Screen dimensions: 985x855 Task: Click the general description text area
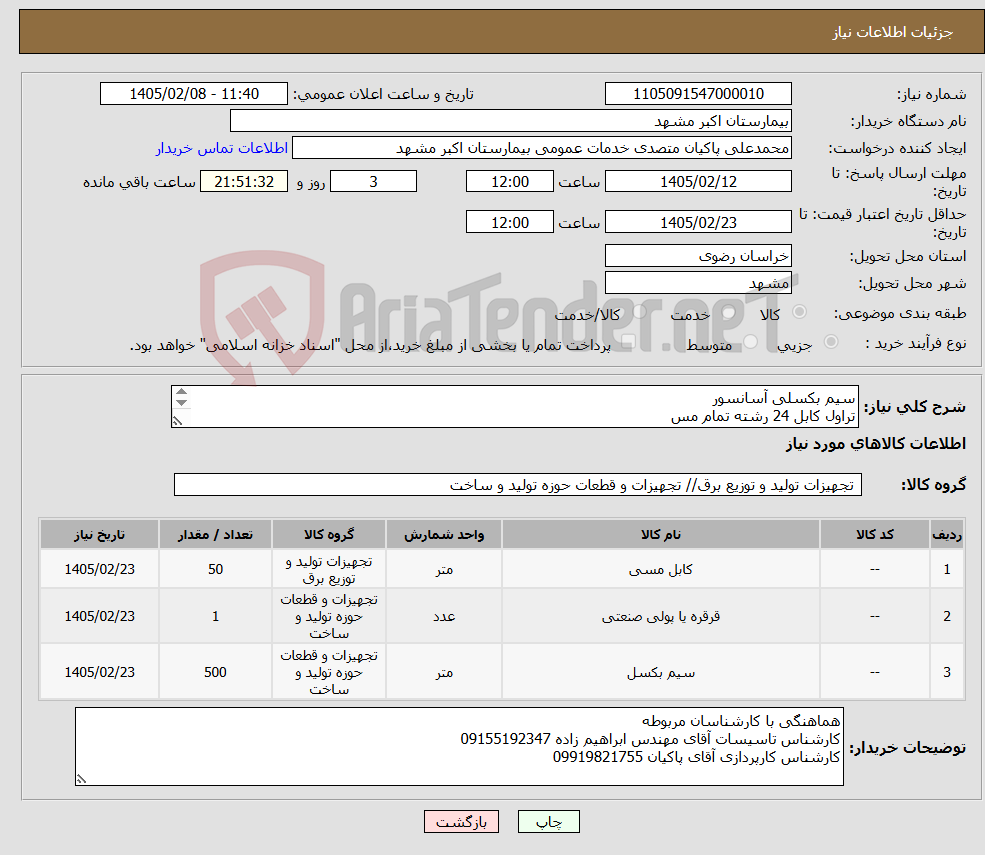(514, 406)
